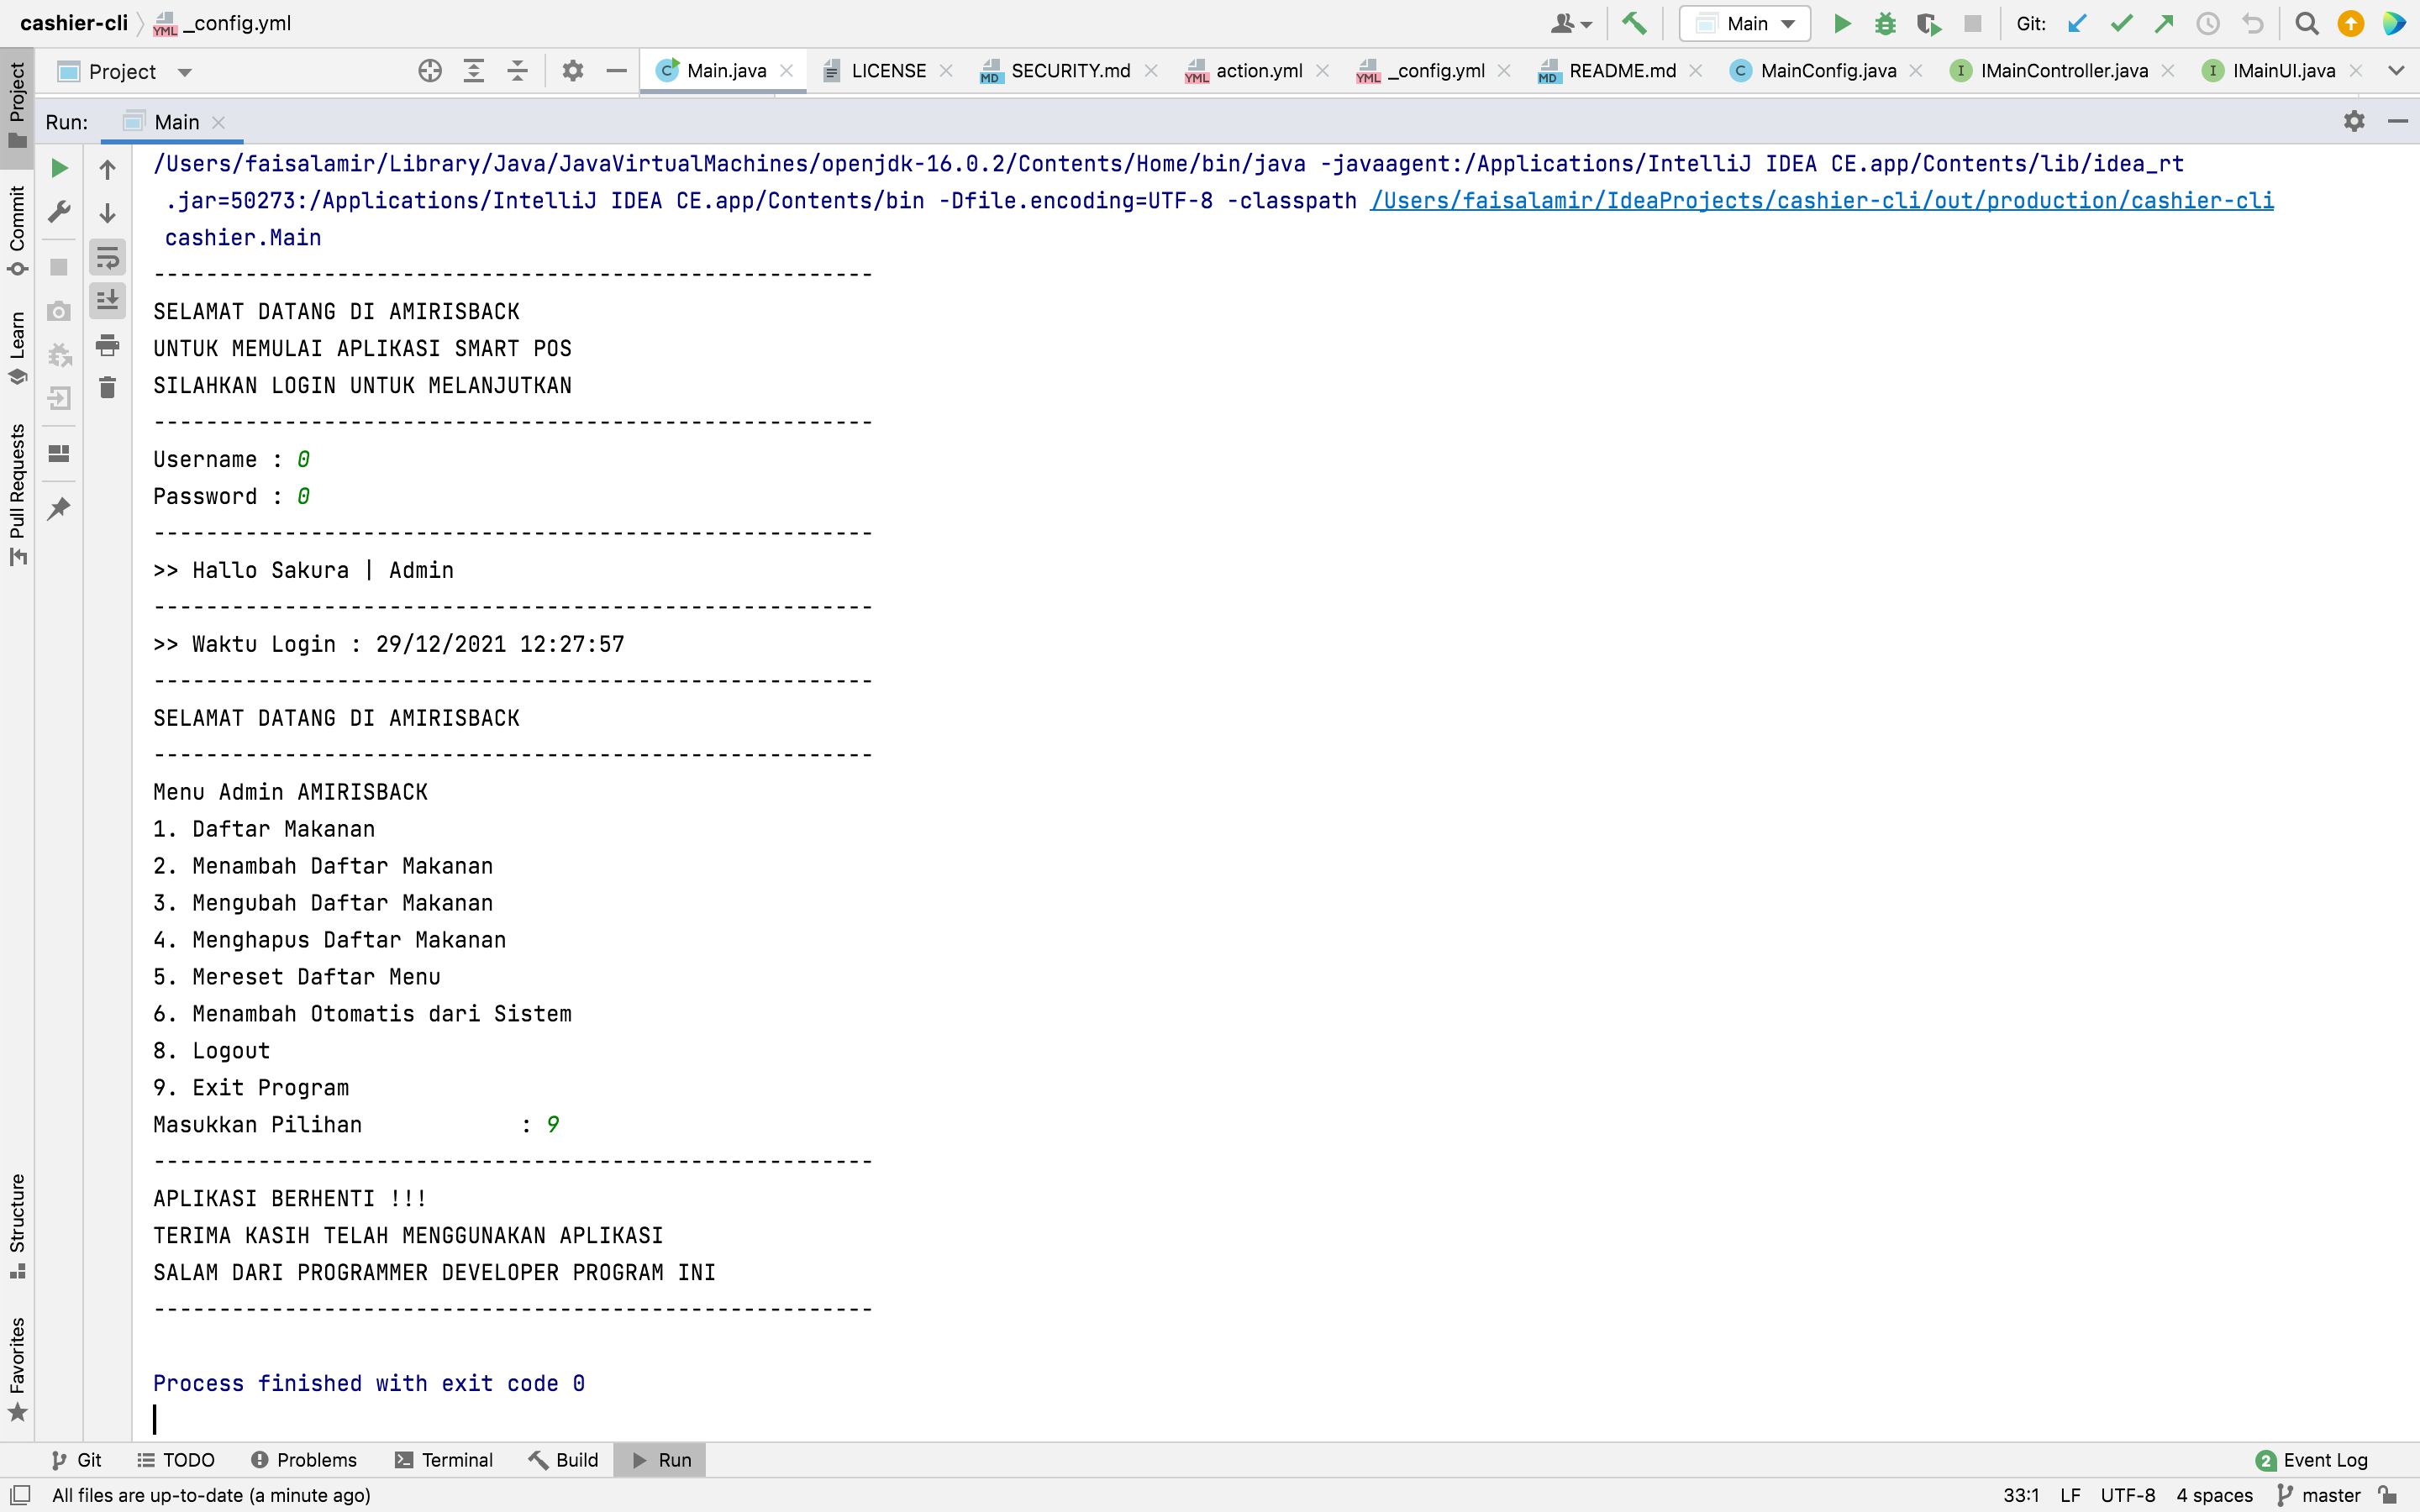This screenshot has height=1512, width=2420.
Task: Click the Git Update Project arrow
Action: click(2077, 24)
